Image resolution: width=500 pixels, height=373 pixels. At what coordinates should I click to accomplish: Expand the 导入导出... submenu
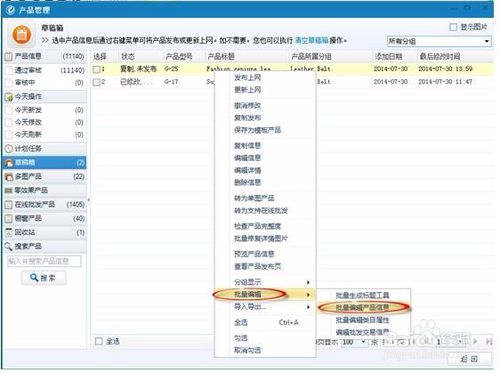tap(265, 307)
